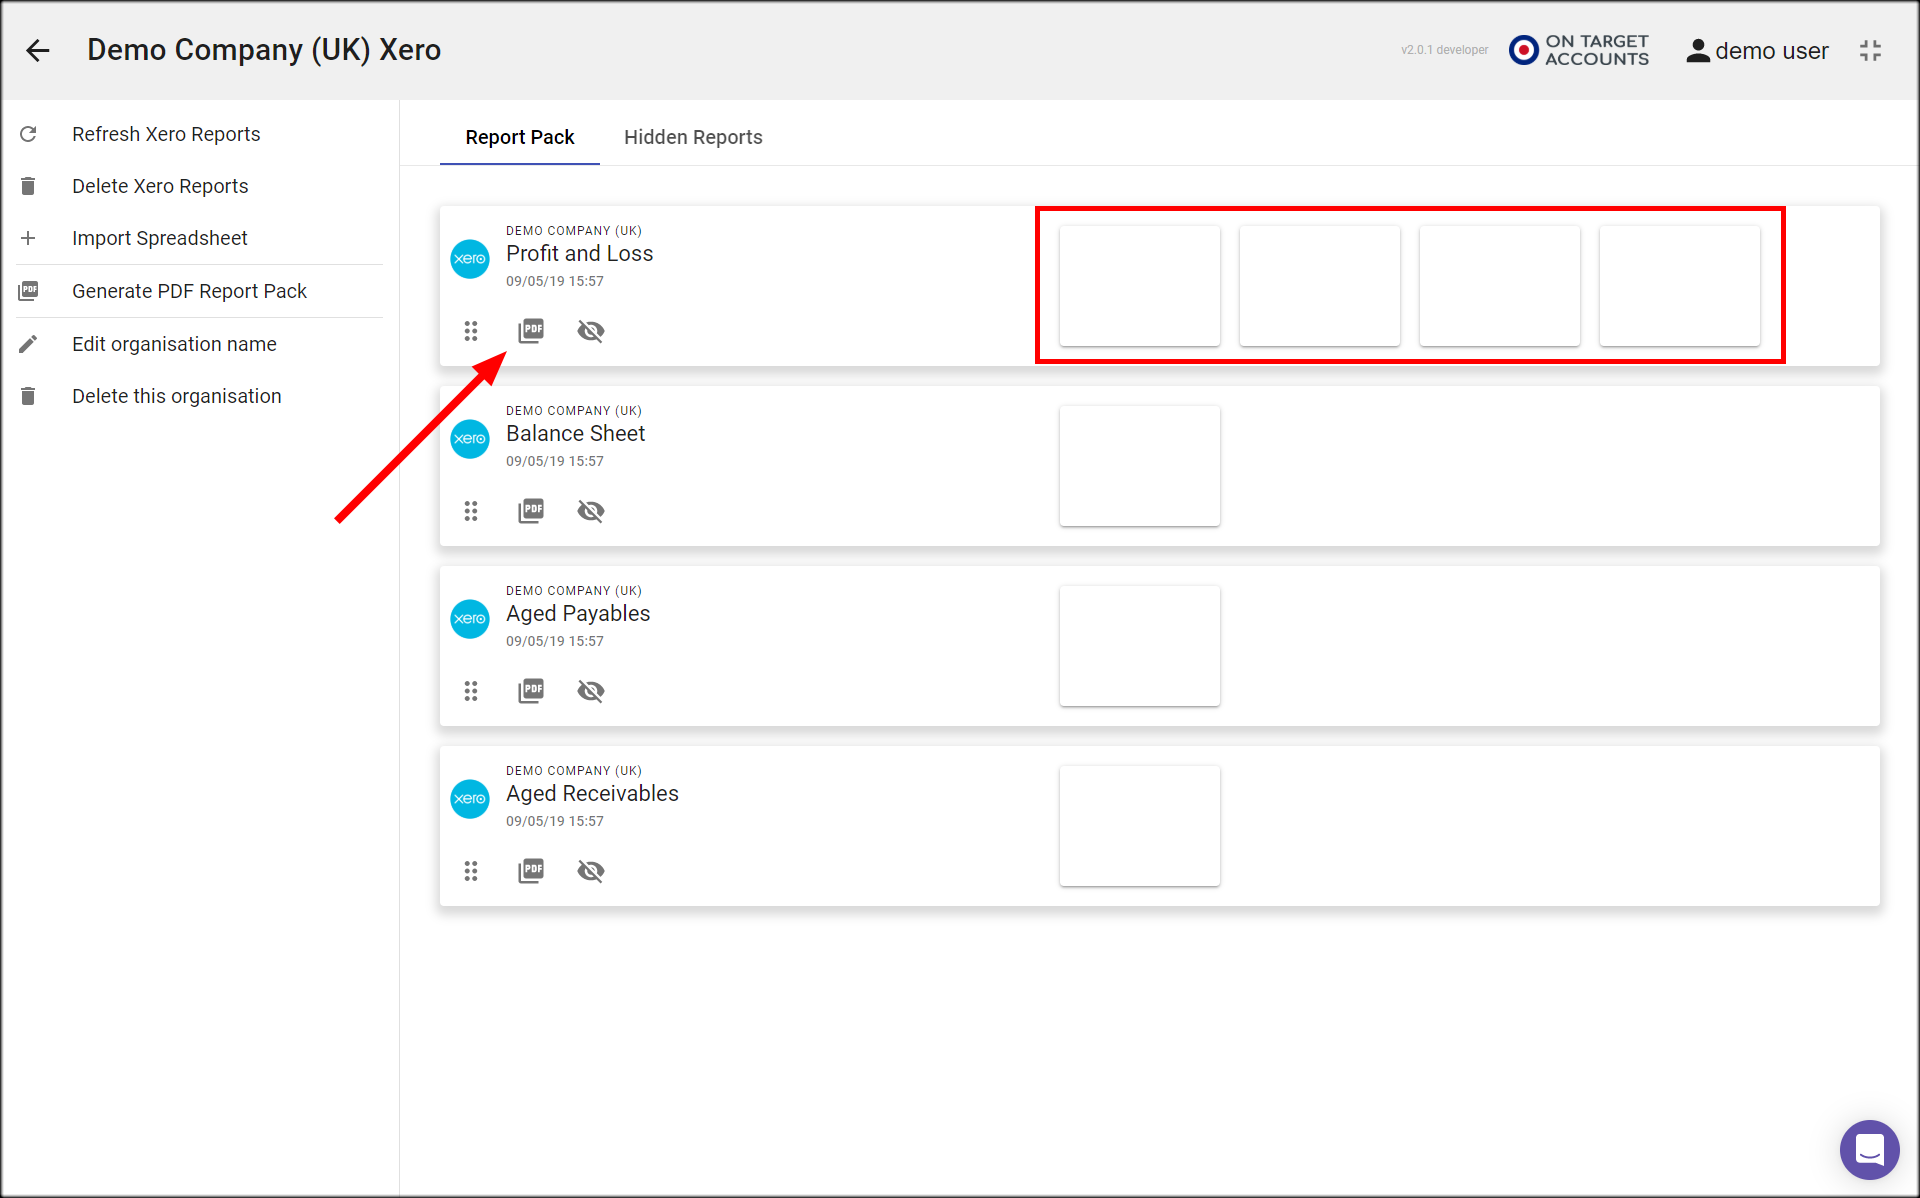Click the pencil icon for Edit organisation name
1920x1198 pixels.
click(28, 344)
